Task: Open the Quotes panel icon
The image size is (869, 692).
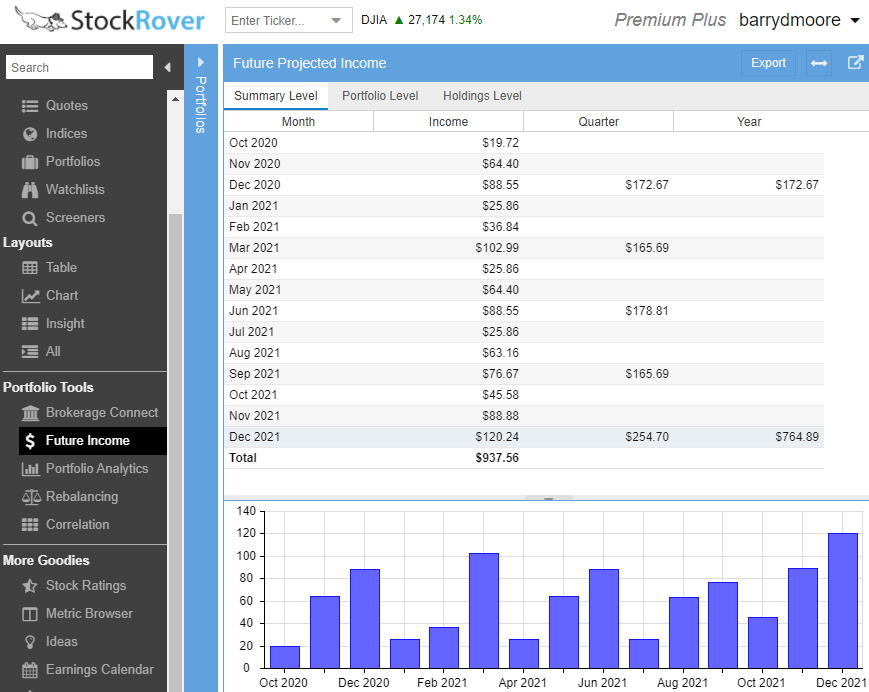Action: pos(27,105)
